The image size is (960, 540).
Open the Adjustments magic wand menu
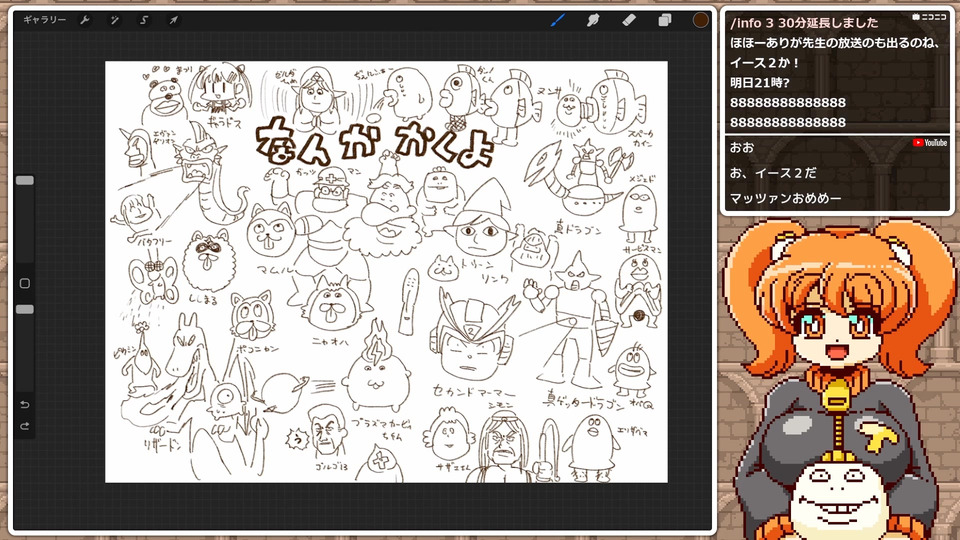[x=114, y=20]
